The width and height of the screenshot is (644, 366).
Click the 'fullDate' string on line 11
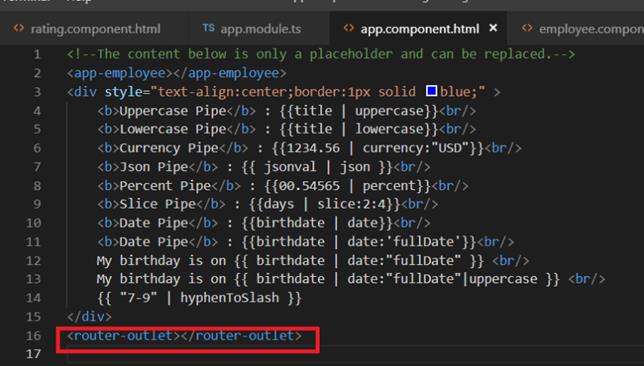423,242
